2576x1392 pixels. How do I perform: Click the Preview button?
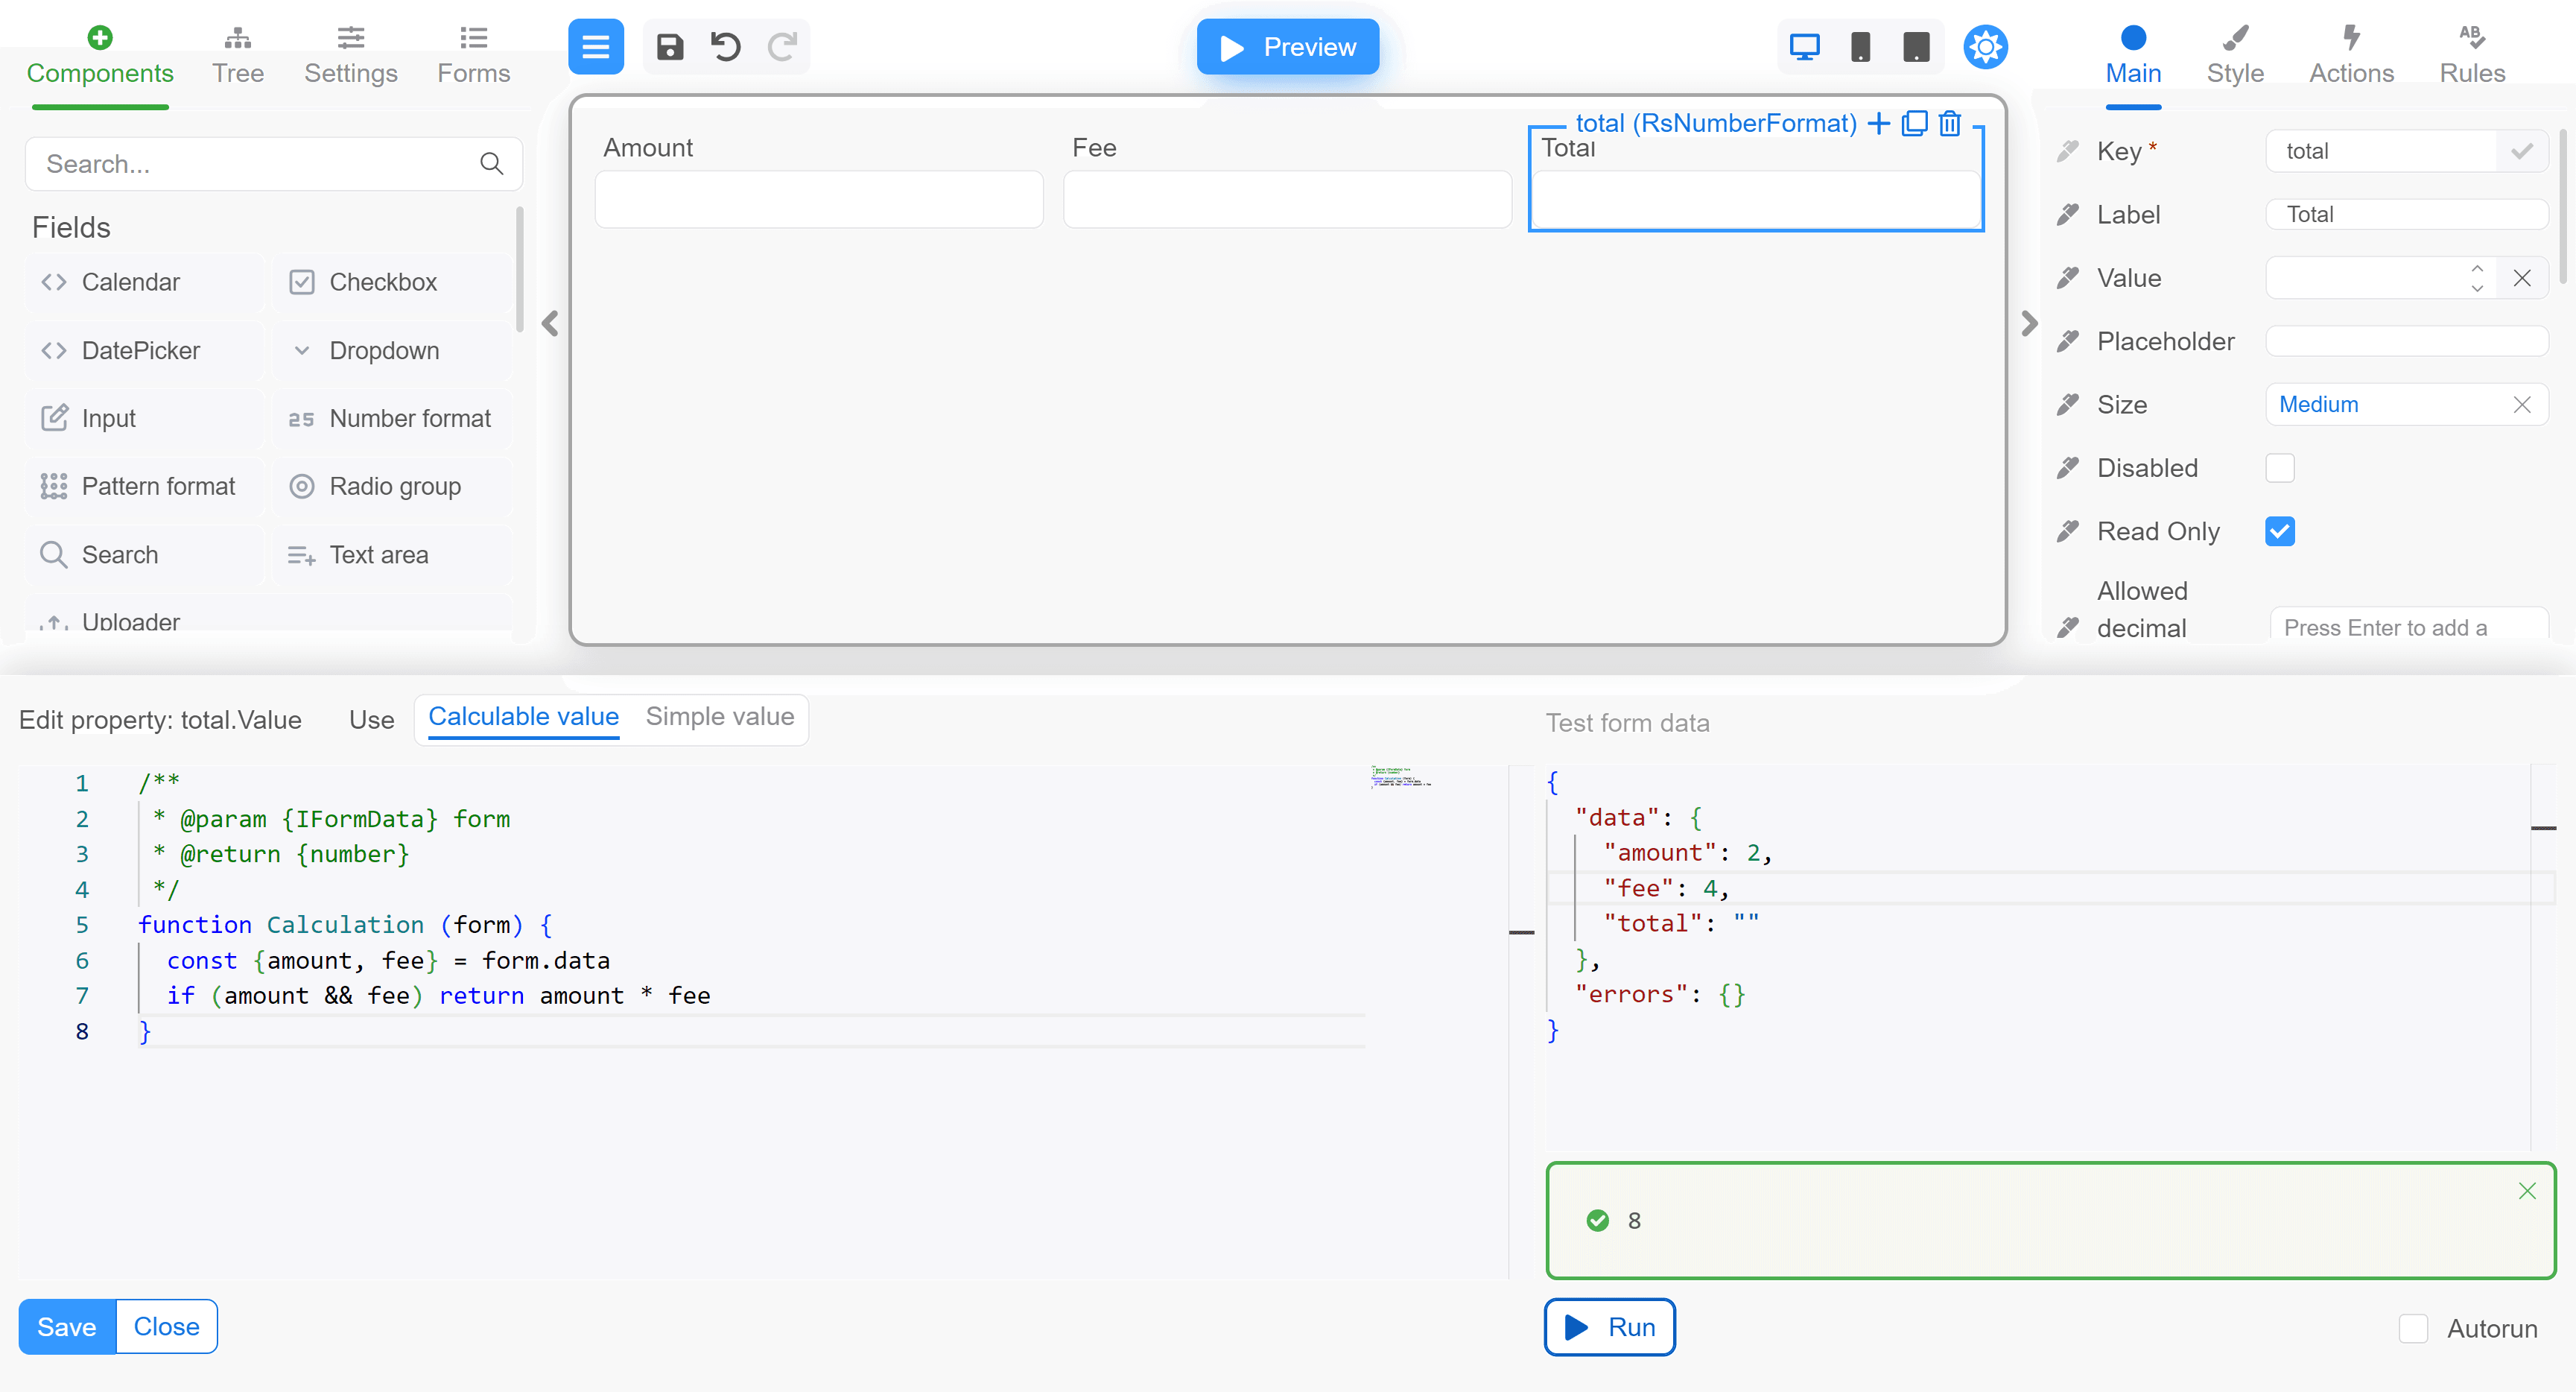coord(1288,47)
